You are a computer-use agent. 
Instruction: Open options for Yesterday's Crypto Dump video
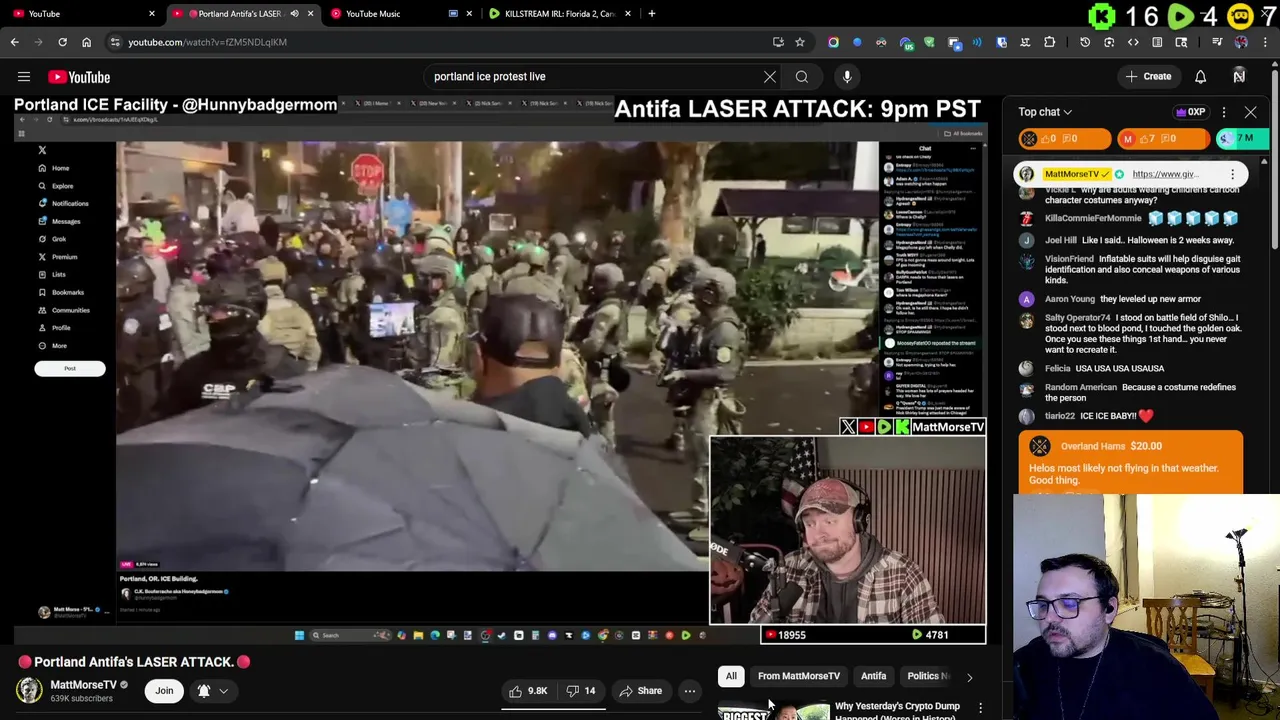pyautogui.click(x=980, y=707)
